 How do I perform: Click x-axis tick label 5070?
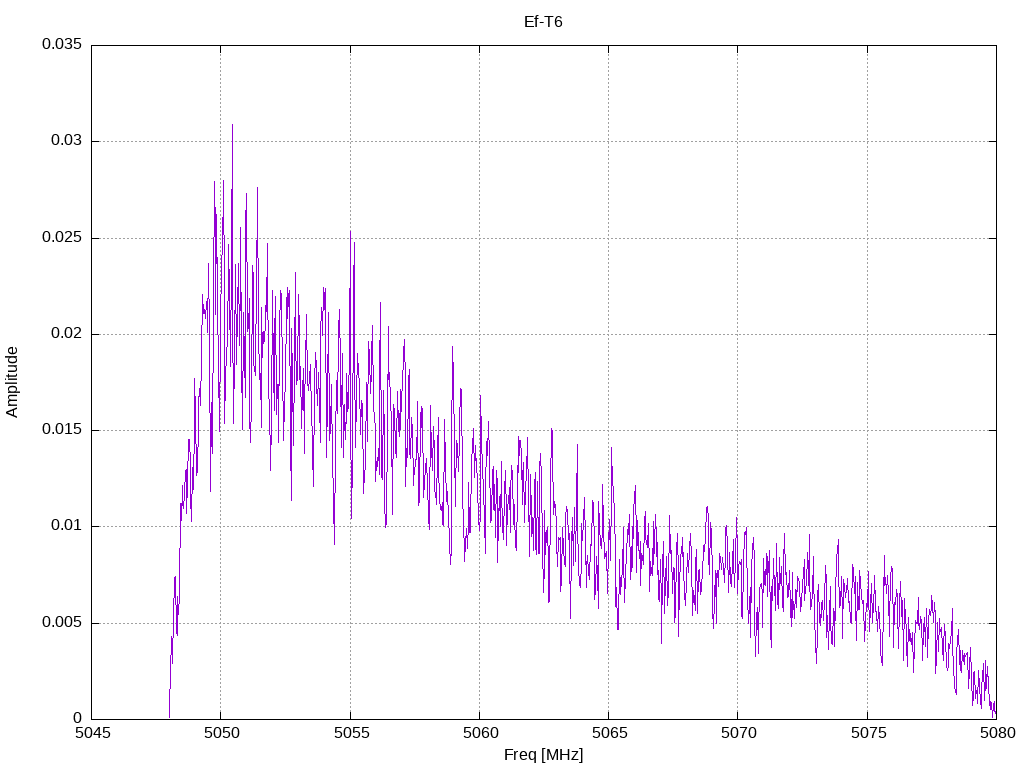click(739, 733)
